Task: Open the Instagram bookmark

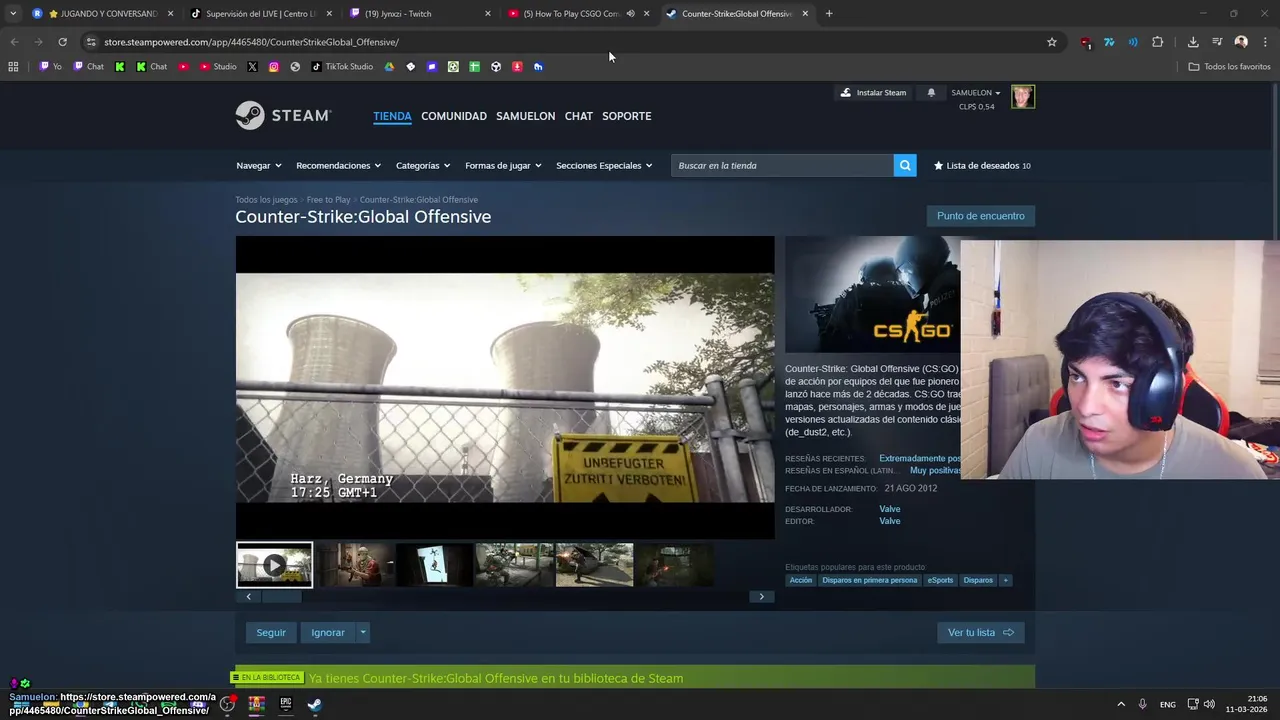Action: click(x=274, y=67)
